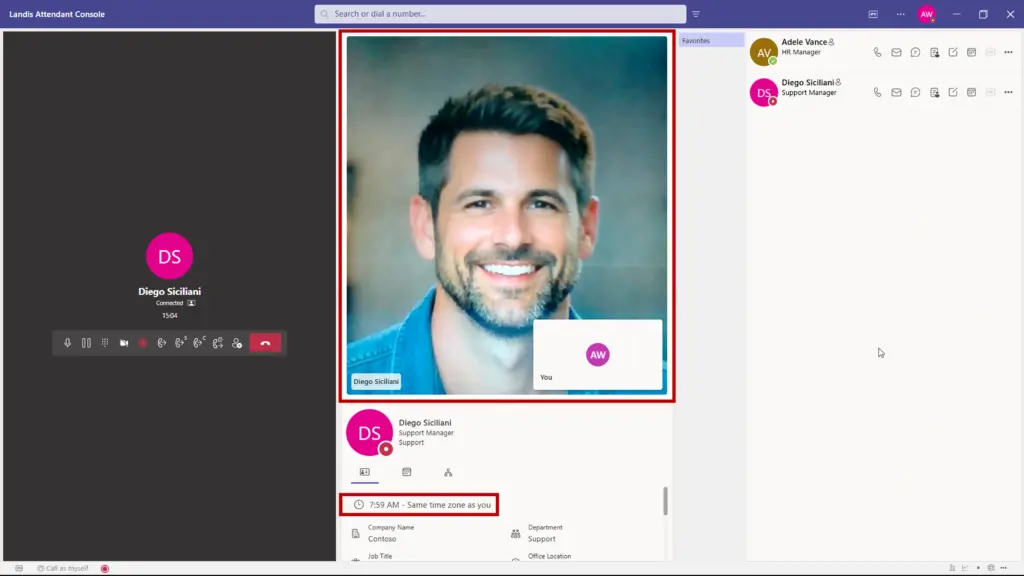Click the red record button in call bar
The image size is (1024, 576).
click(x=143, y=343)
